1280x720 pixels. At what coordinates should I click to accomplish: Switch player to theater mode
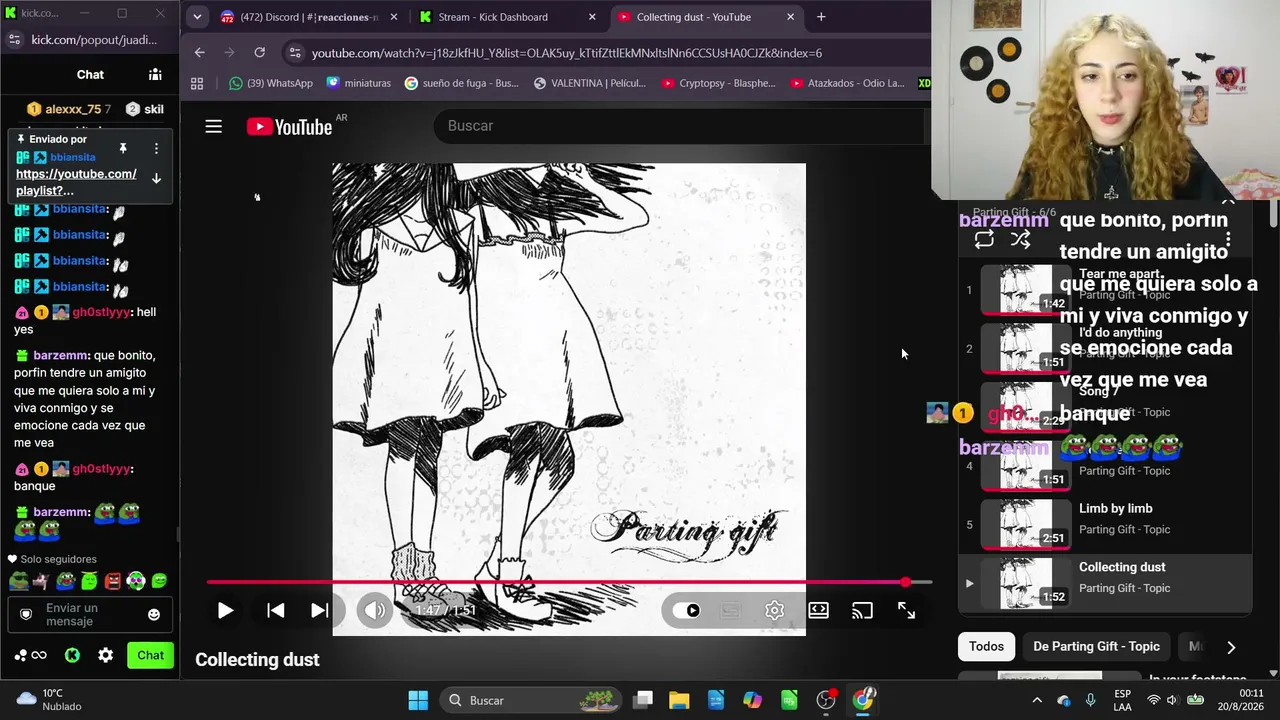pos(818,610)
